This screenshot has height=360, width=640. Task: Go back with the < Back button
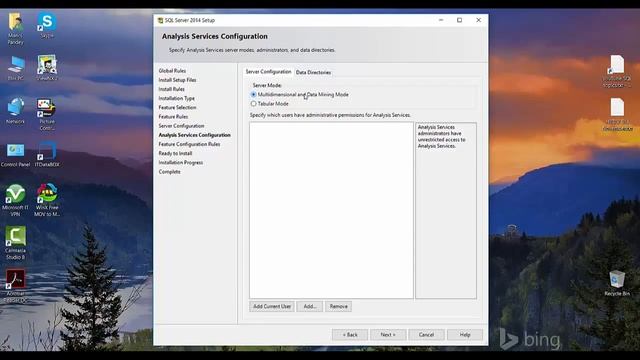pos(350,335)
